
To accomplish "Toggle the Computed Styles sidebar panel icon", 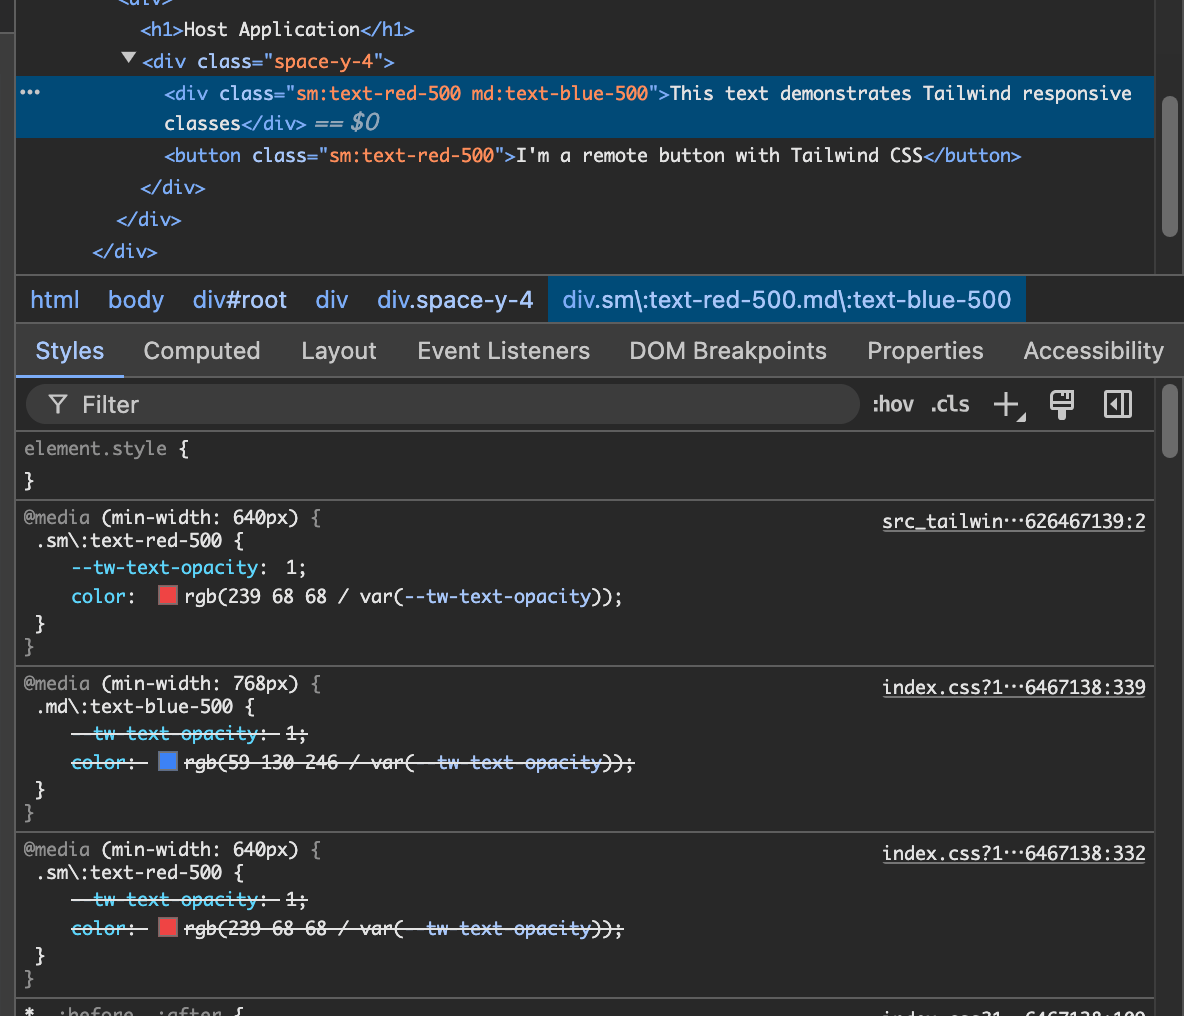I will coord(1117,404).
